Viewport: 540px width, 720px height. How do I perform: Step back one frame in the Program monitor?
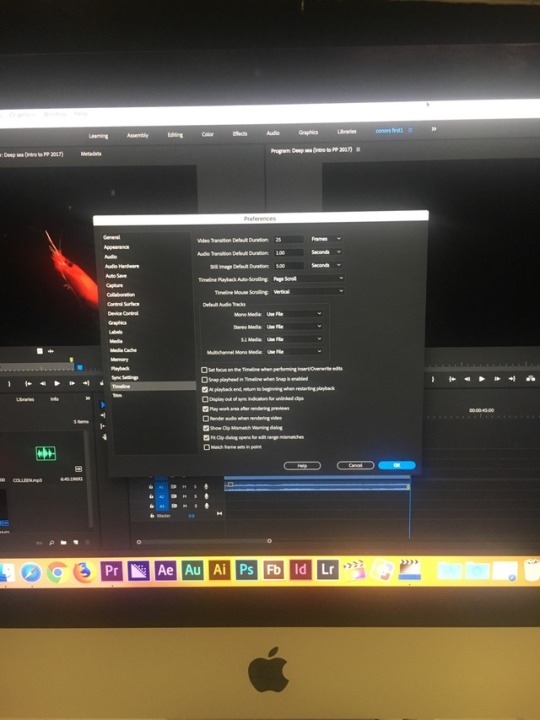[467, 379]
